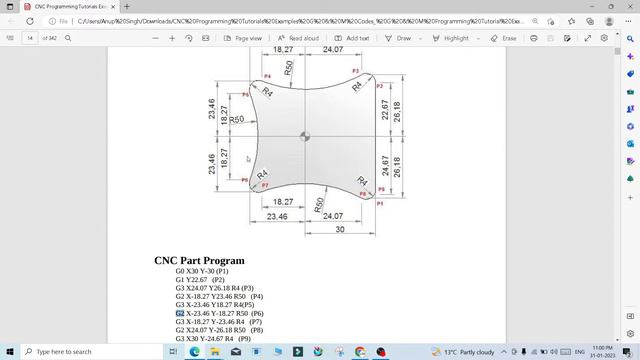
Task: Rotate the PDF page
Action: [189, 38]
